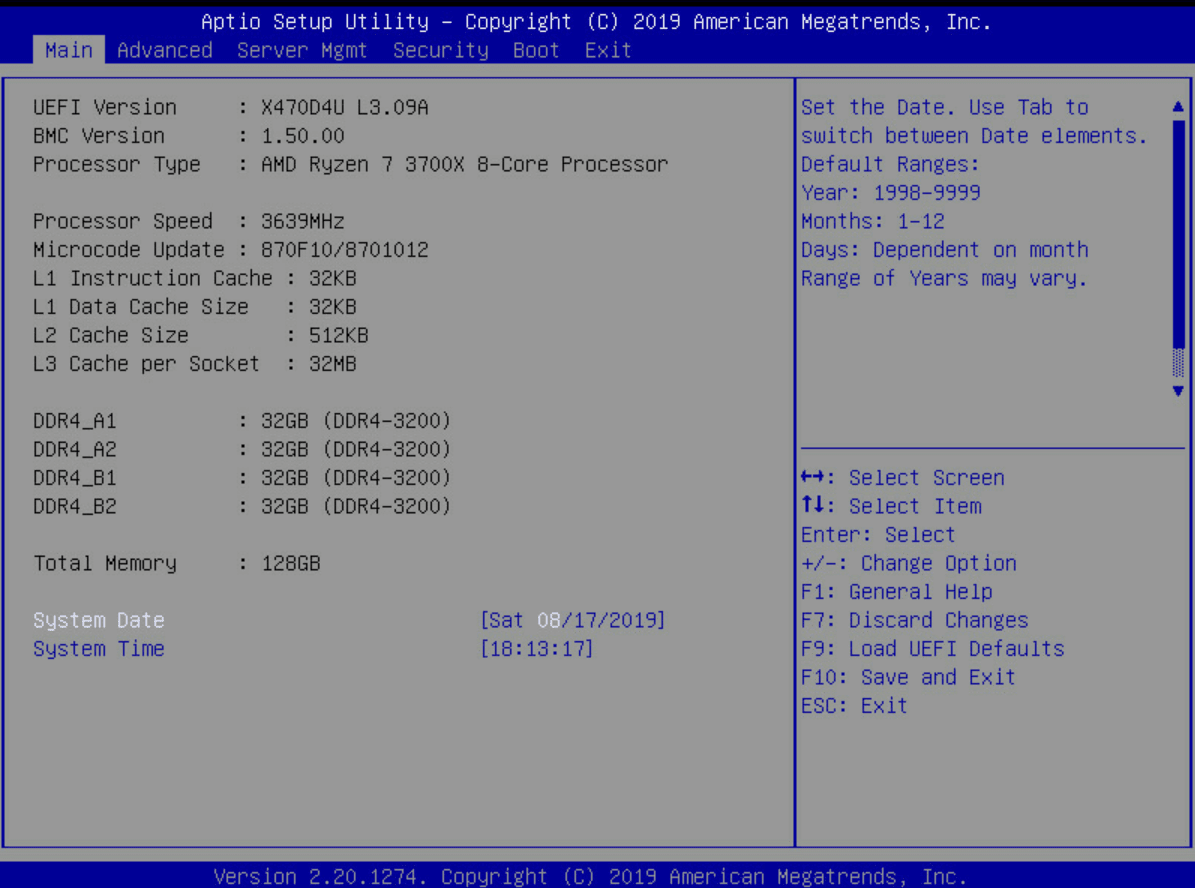
Task: Click the help panel scroll down arrow
Action: [x=1178, y=391]
